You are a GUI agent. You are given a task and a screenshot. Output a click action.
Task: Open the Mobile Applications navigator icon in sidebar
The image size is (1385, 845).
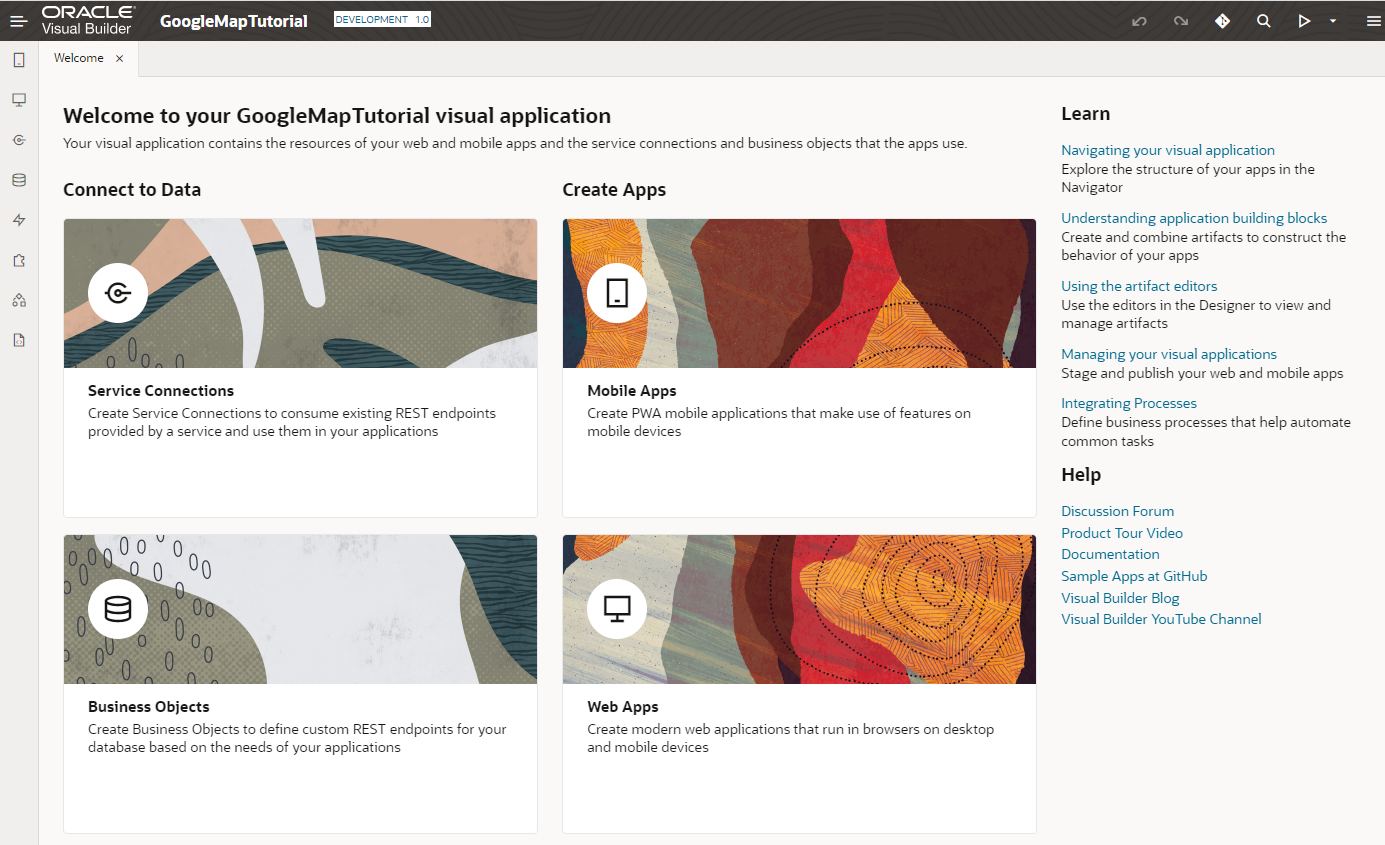tap(18, 60)
